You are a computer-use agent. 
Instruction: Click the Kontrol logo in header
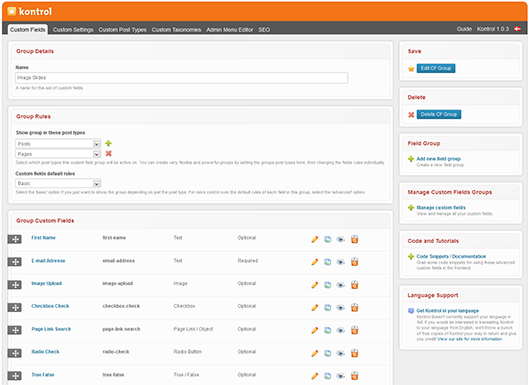30,11
